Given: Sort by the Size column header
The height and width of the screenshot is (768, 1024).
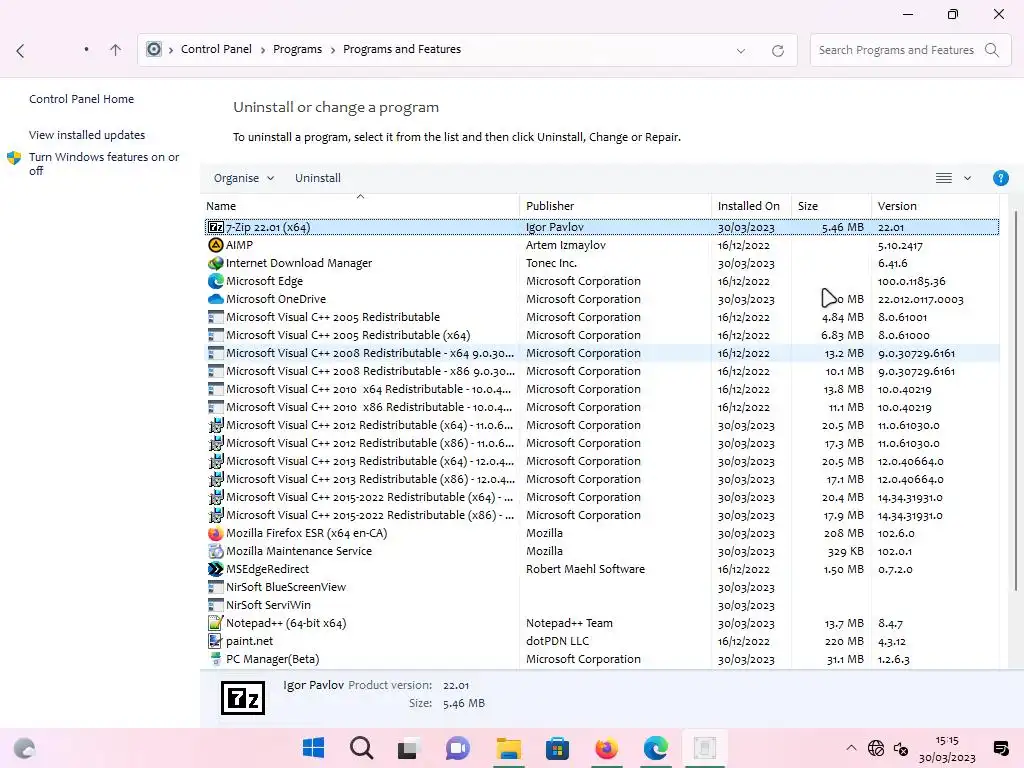Looking at the screenshot, I should click(x=831, y=206).
